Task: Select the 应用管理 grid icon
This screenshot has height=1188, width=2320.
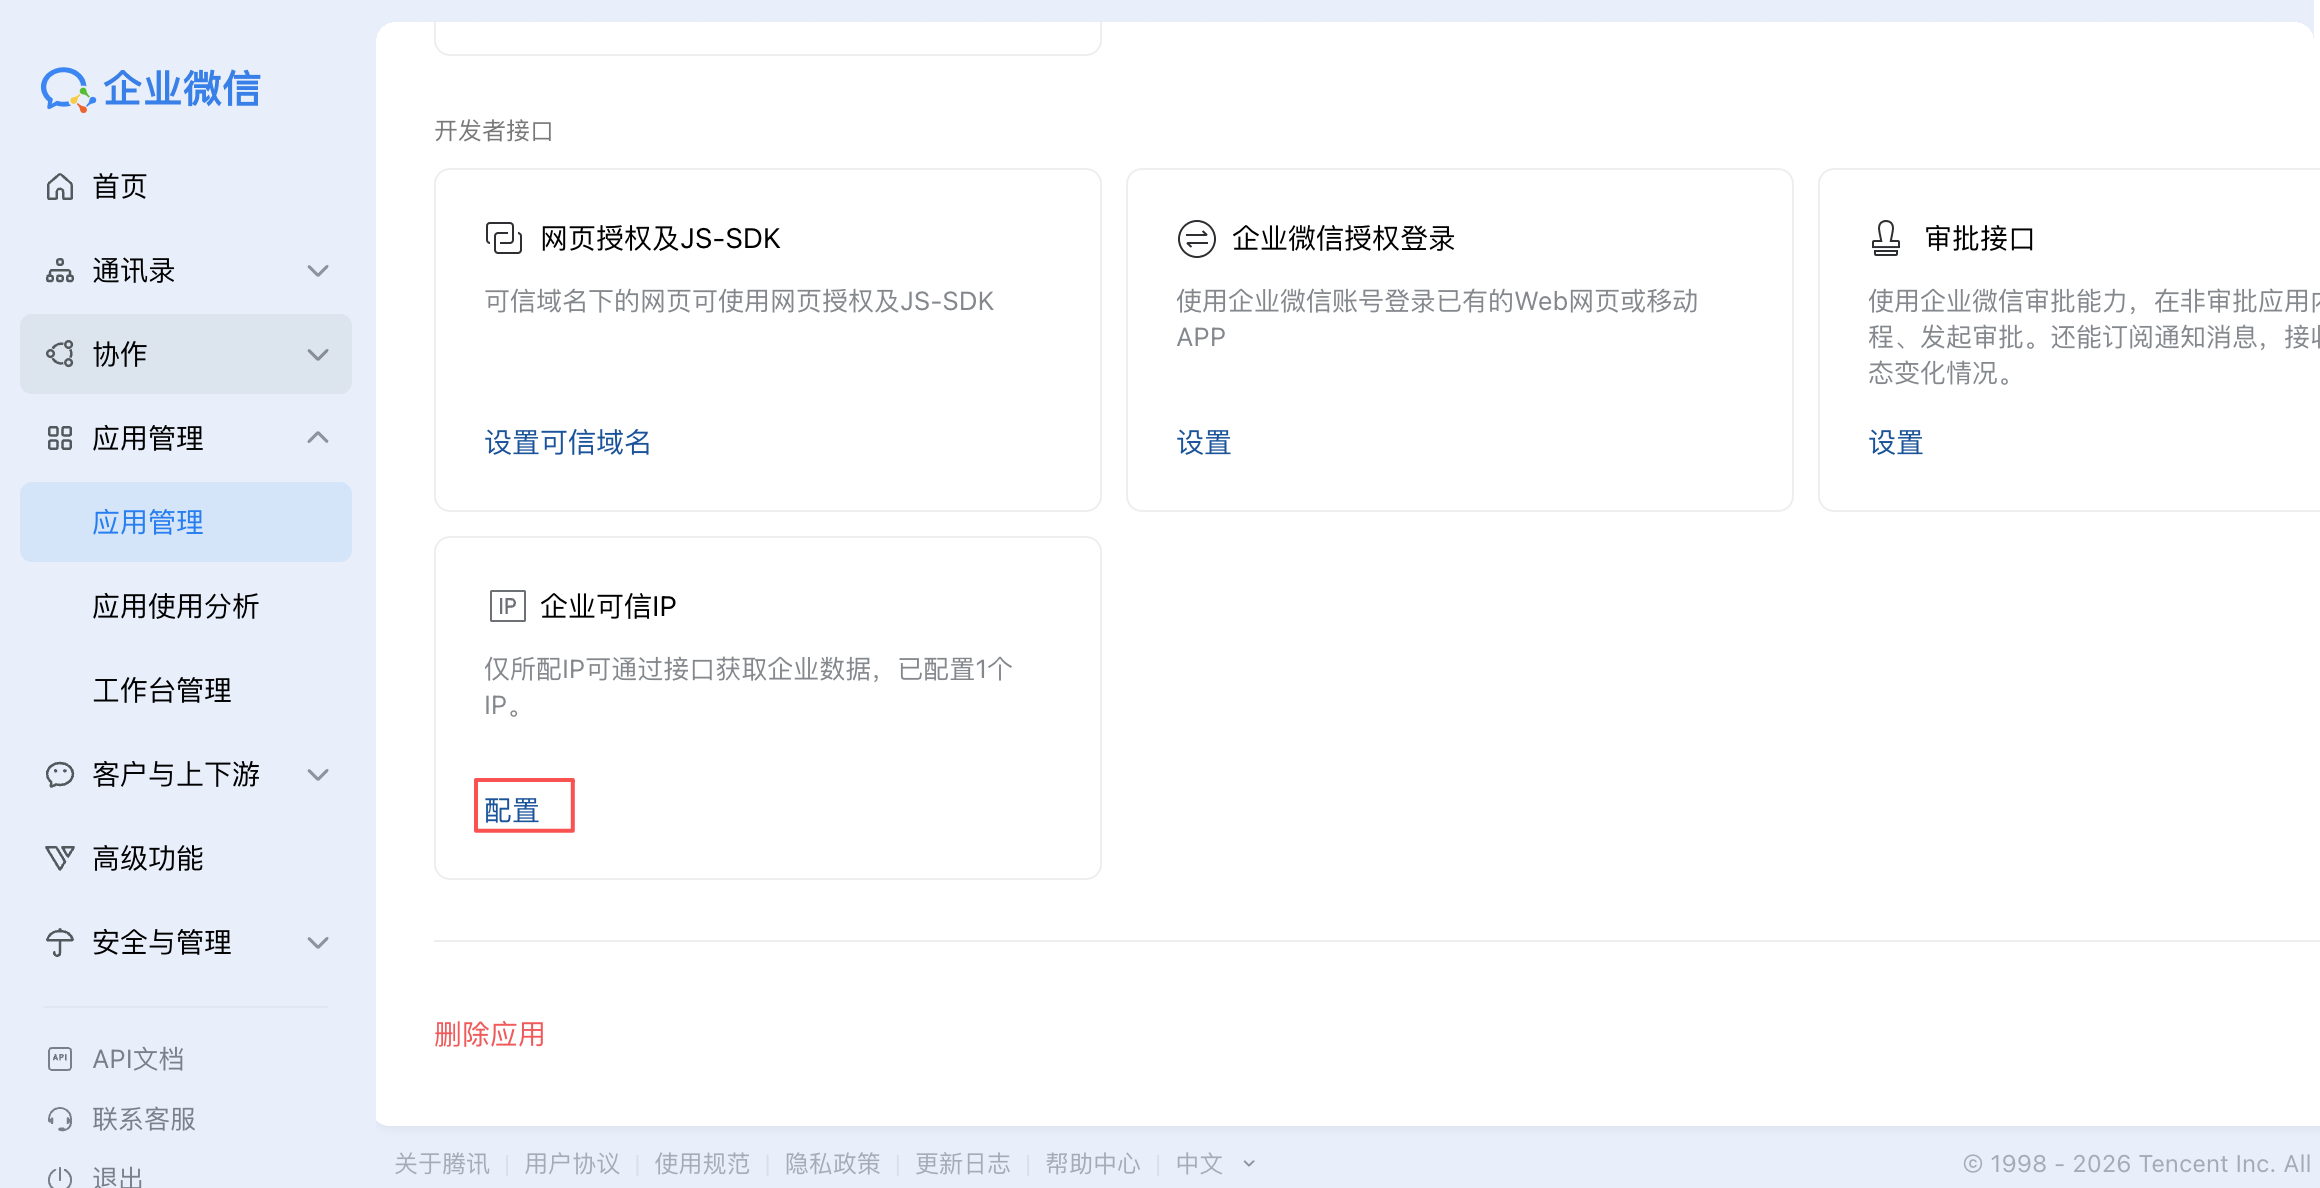Action: pyautogui.click(x=58, y=438)
